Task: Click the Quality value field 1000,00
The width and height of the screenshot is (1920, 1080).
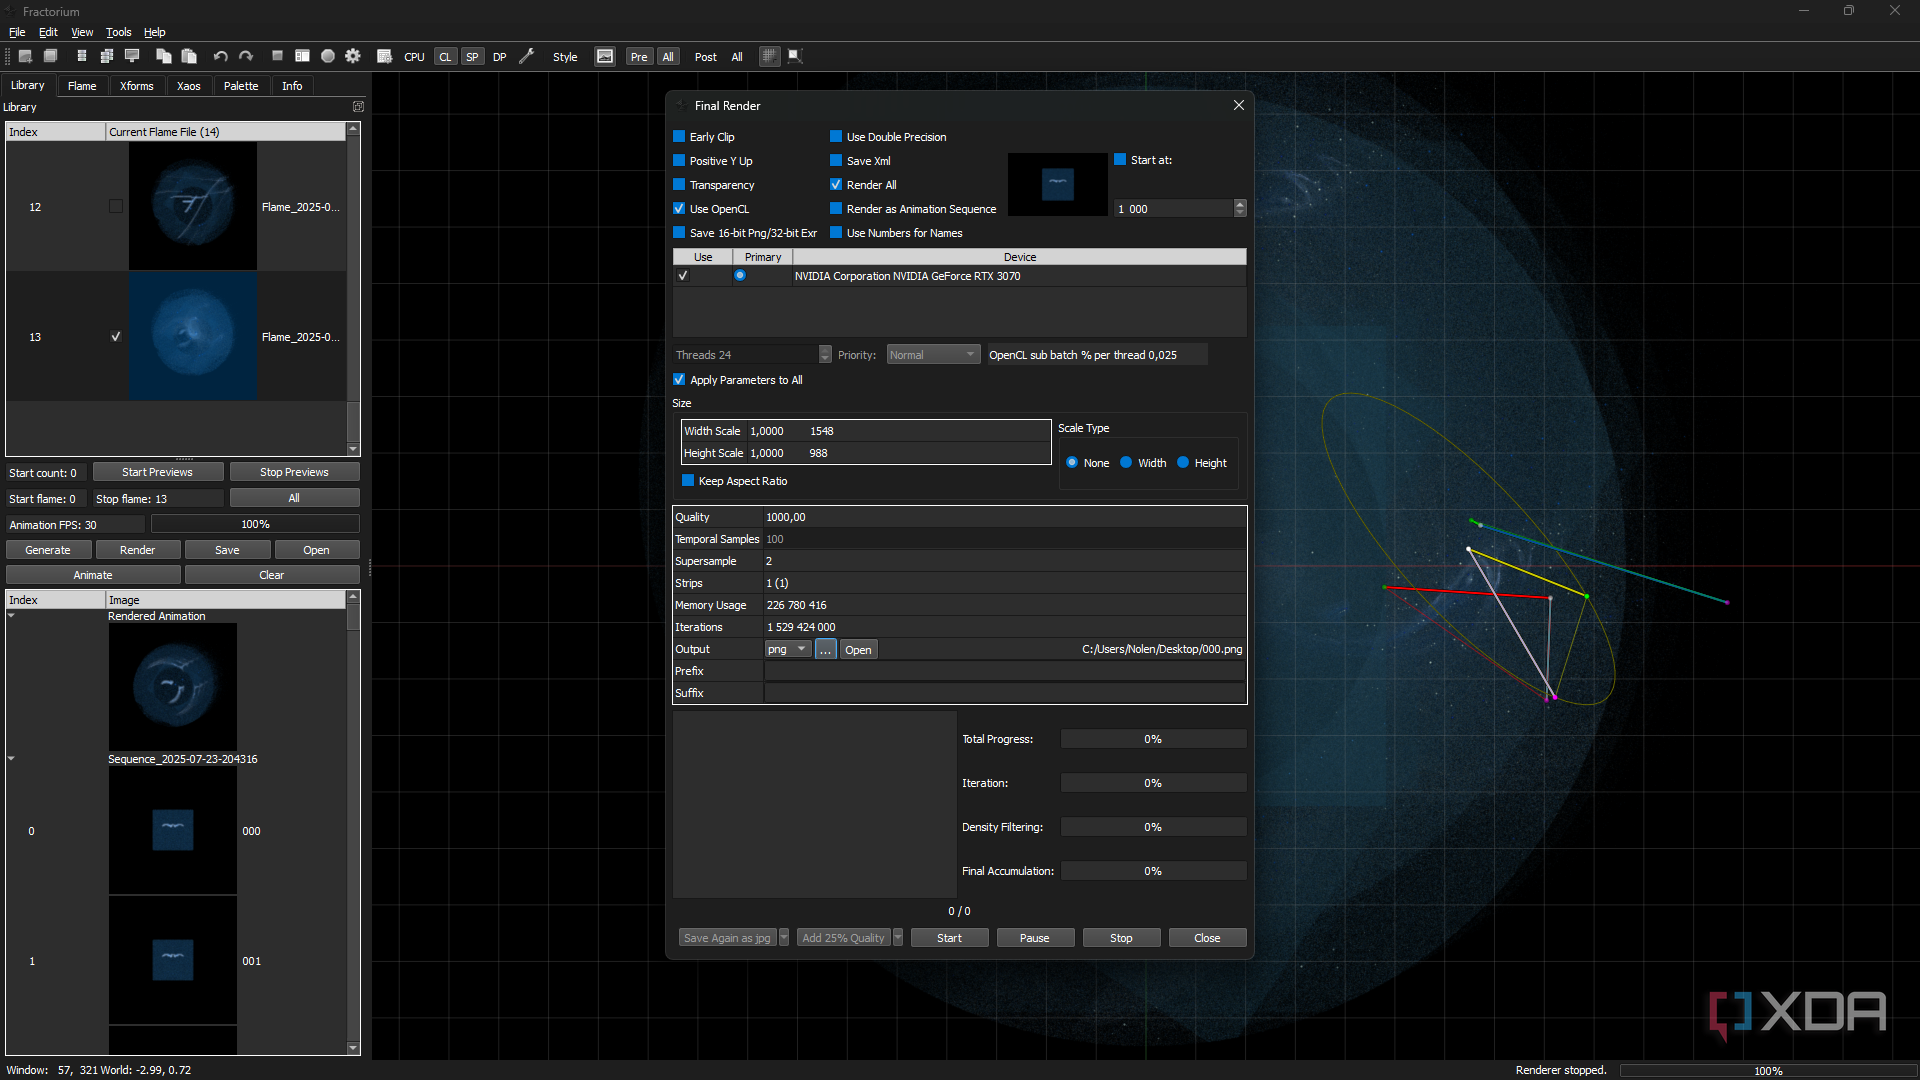Action: click(x=1004, y=517)
